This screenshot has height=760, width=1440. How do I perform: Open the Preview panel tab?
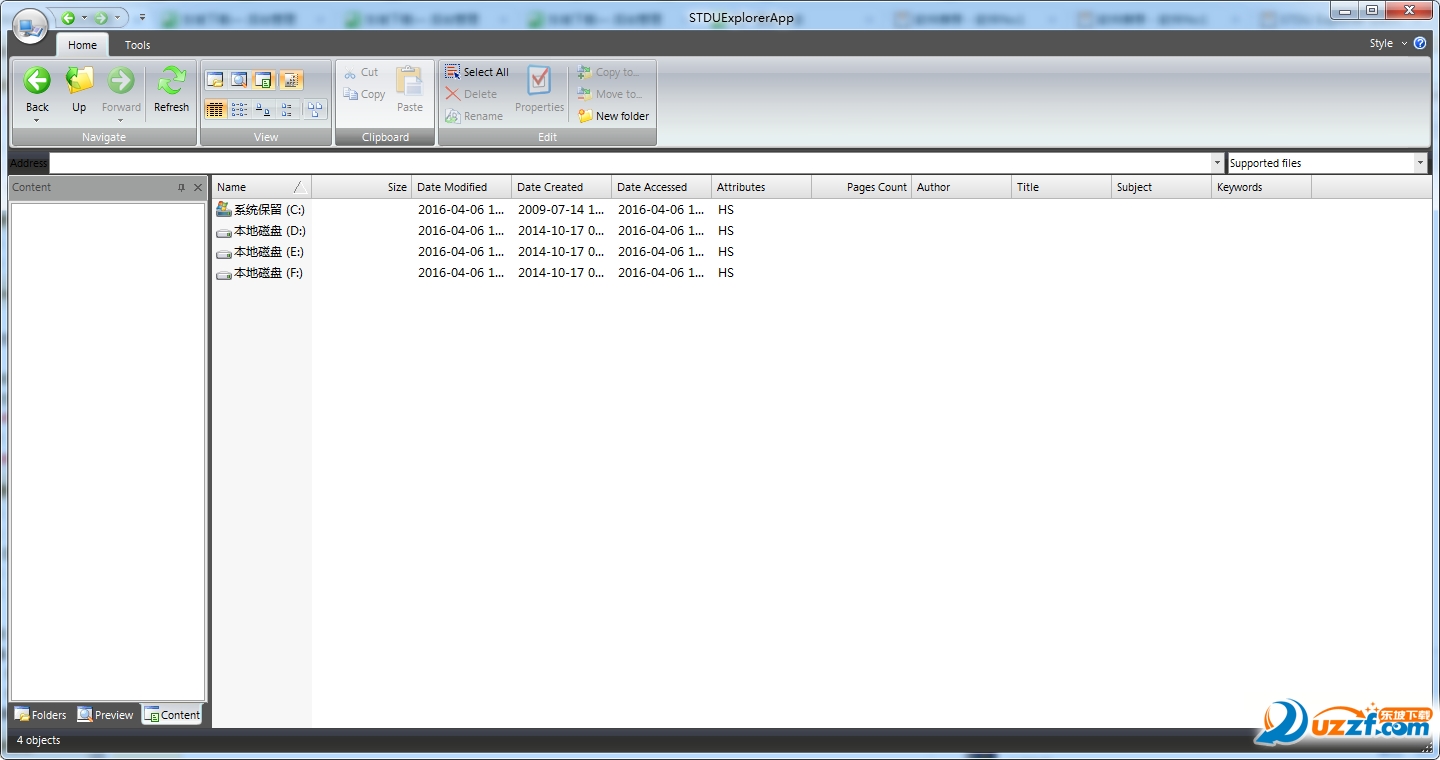click(x=106, y=715)
